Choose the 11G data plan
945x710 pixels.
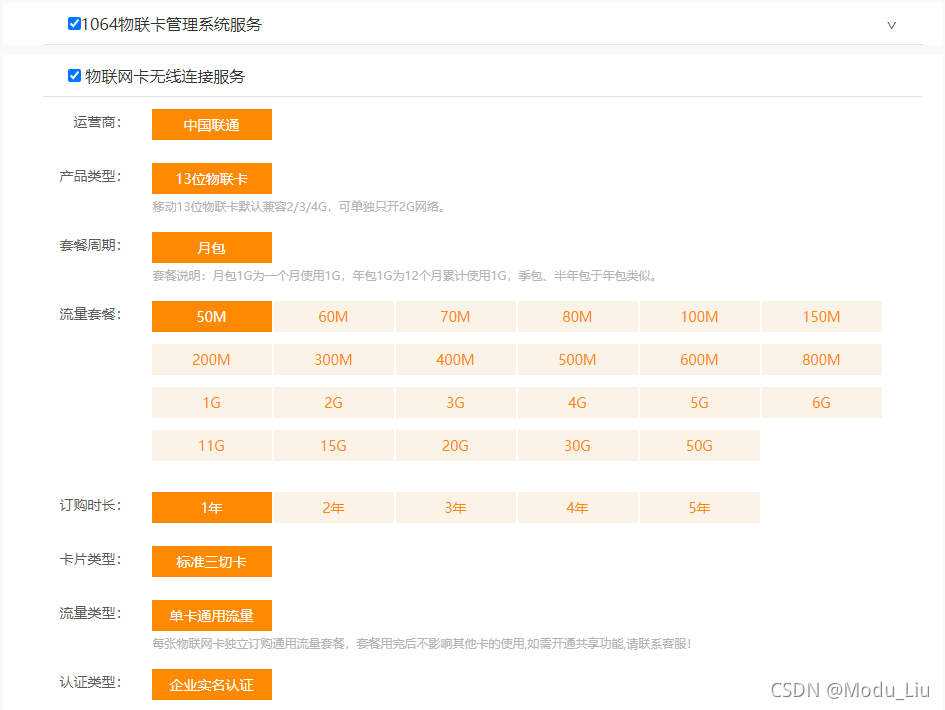(212, 445)
